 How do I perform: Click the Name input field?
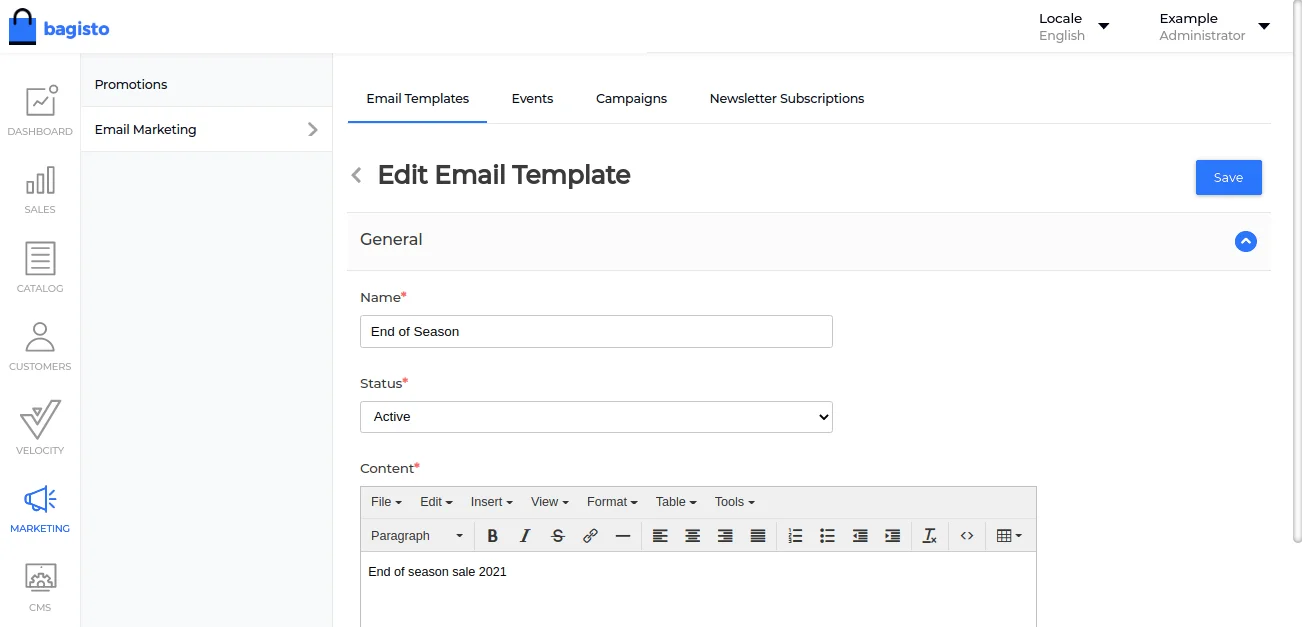click(x=596, y=332)
